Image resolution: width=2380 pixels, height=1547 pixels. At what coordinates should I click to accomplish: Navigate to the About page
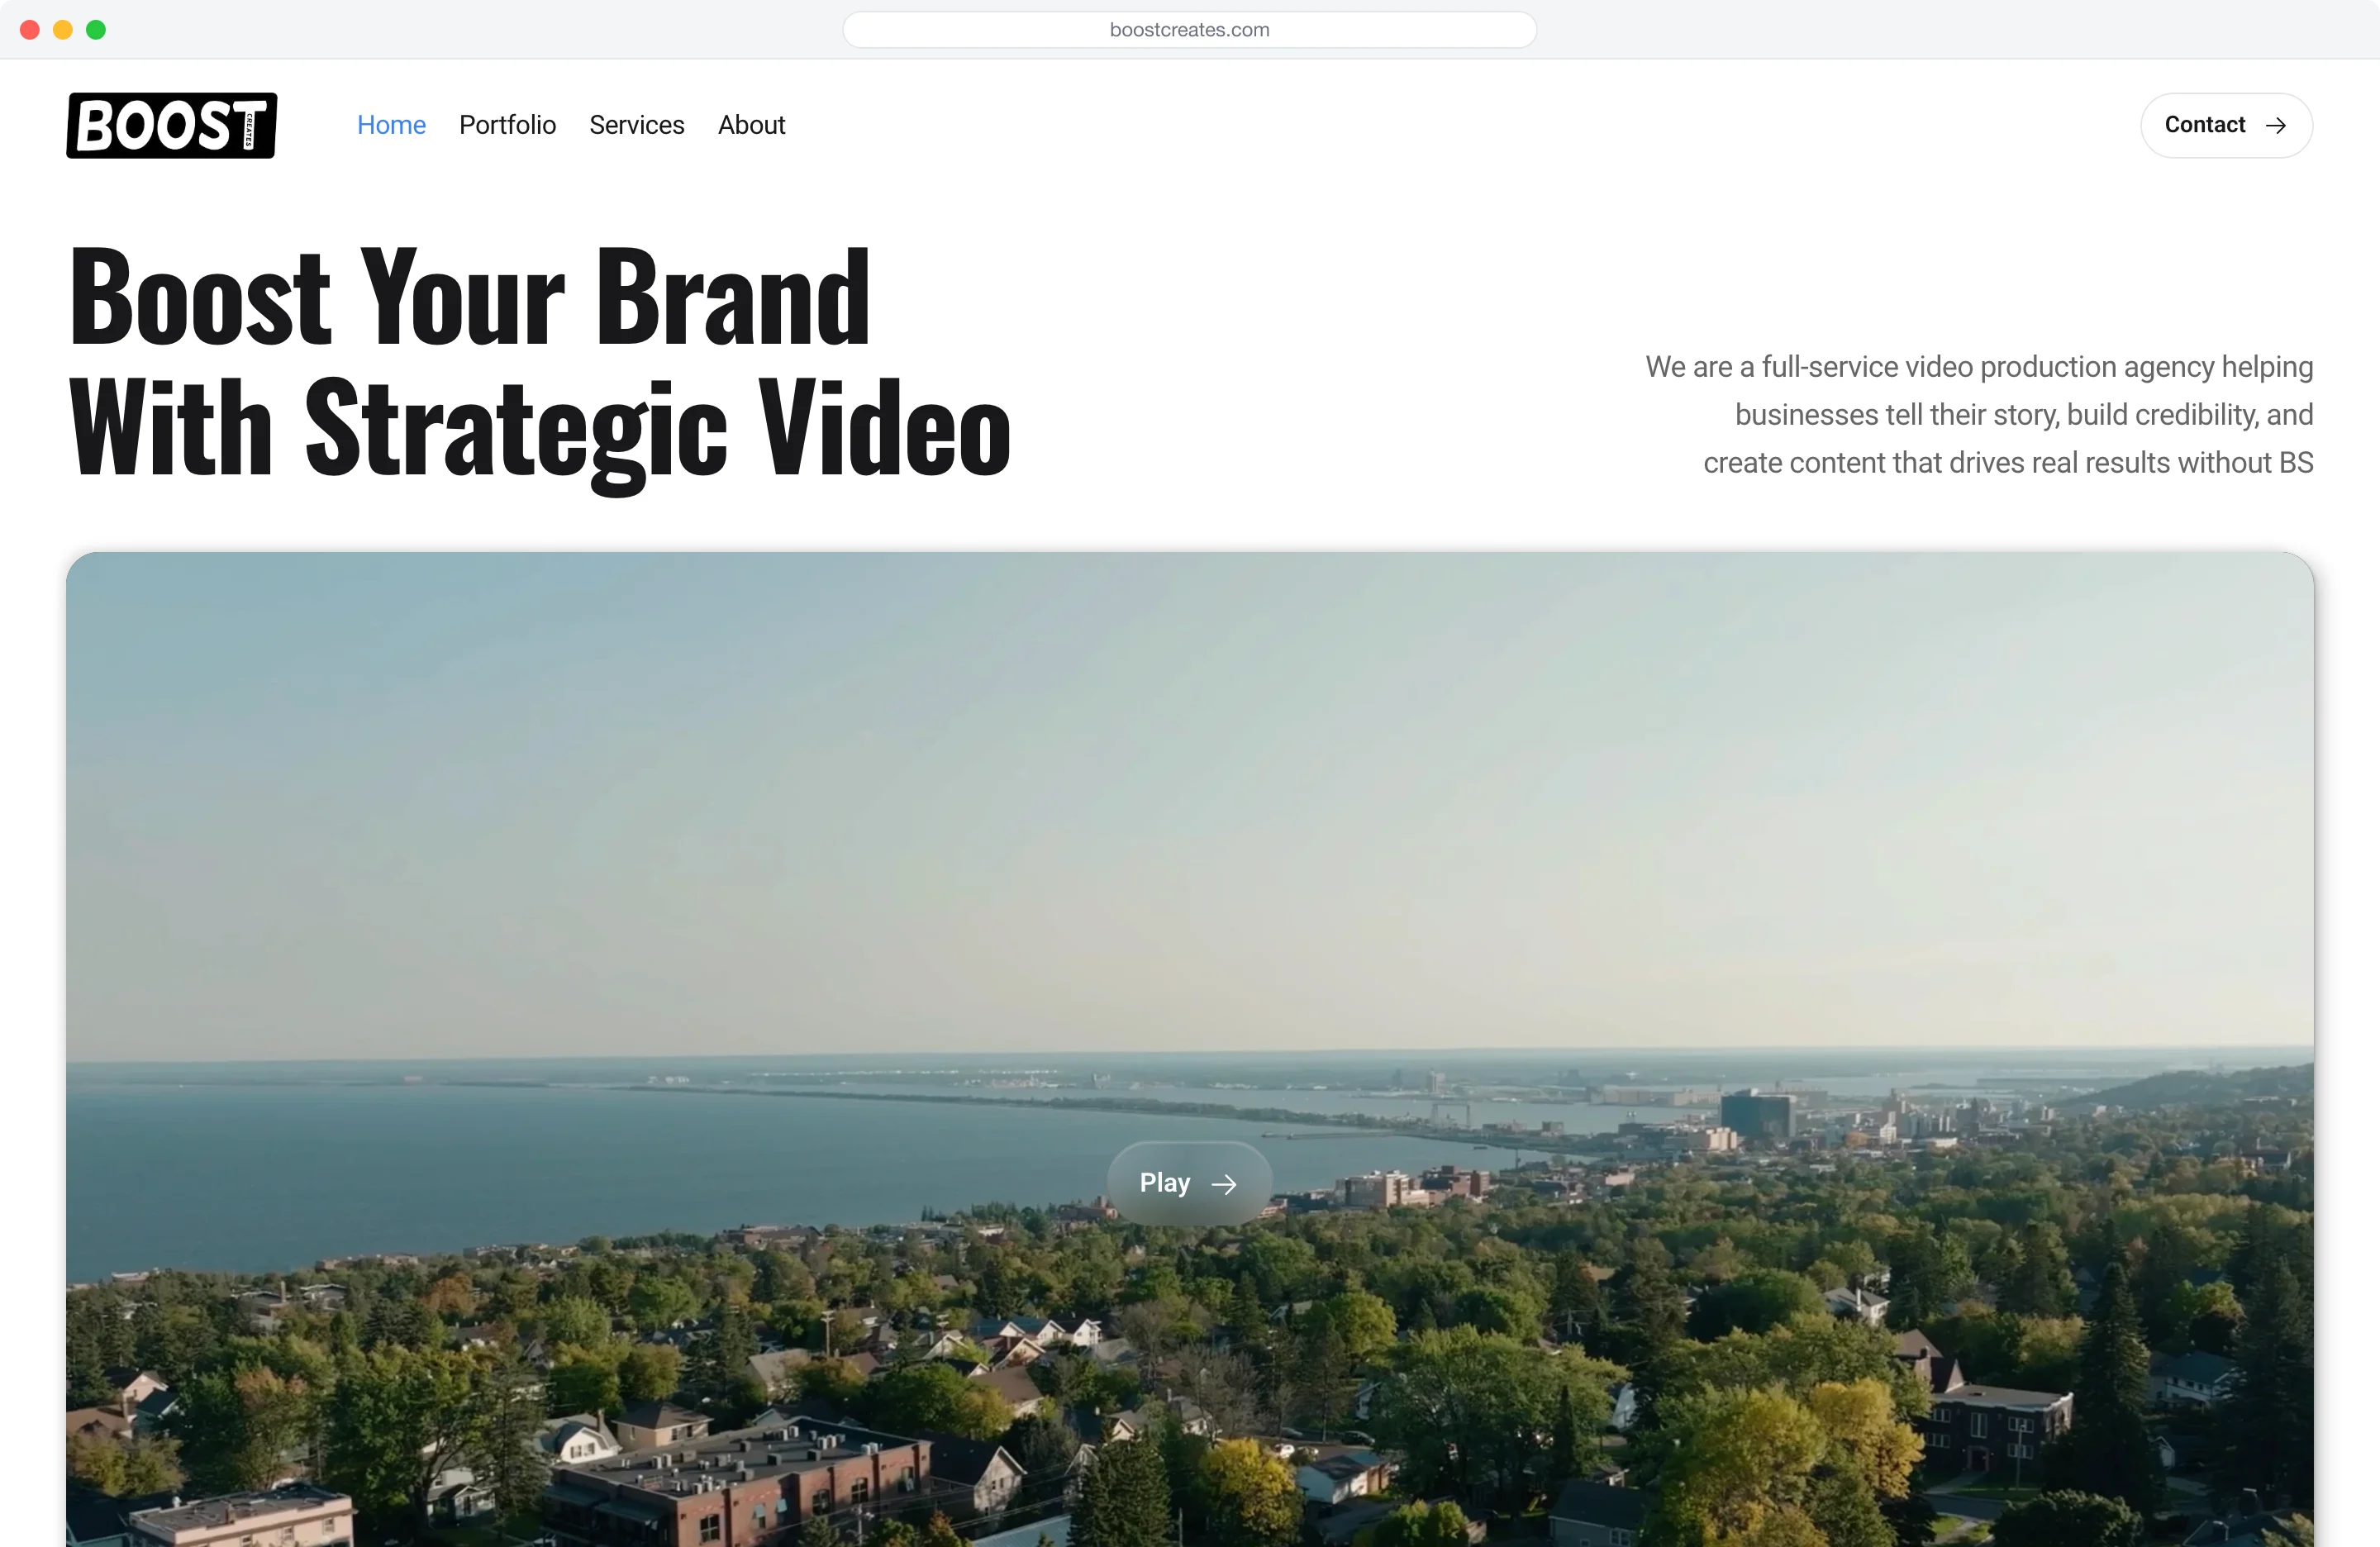point(751,125)
